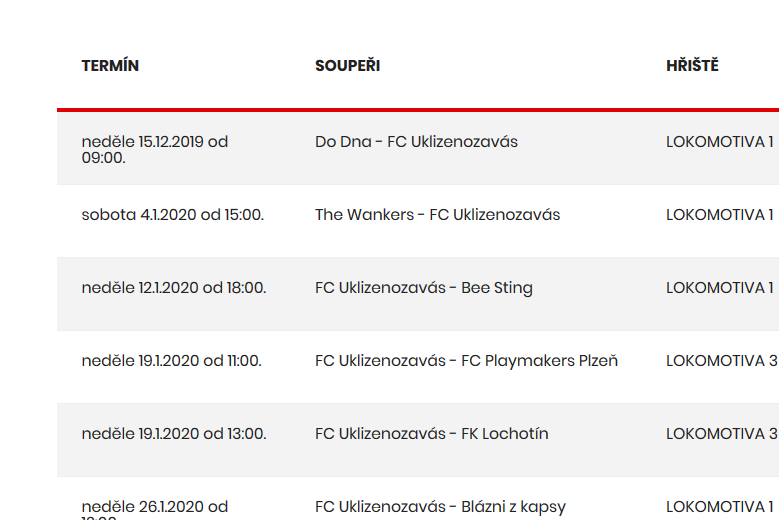This screenshot has height=520, width=779.
Task: Click LOKOMOTIVA 1 in the Bee Sting row
Action: tap(719, 288)
